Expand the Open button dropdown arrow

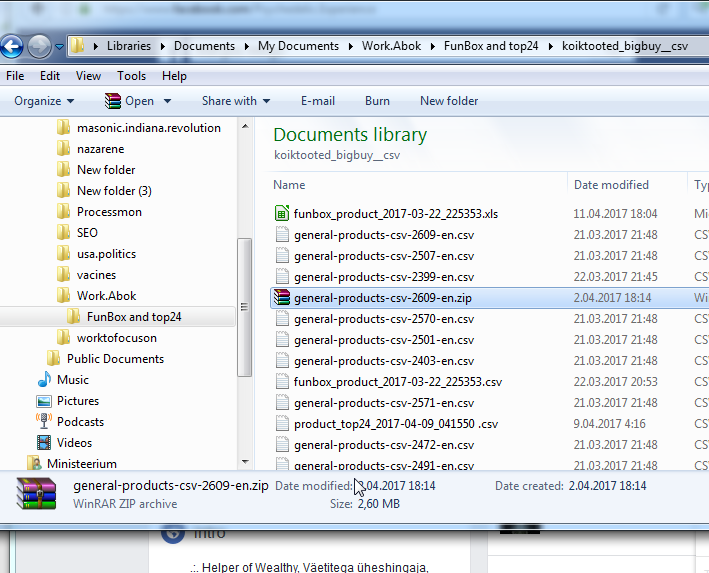pyautogui.click(x=167, y=101)
